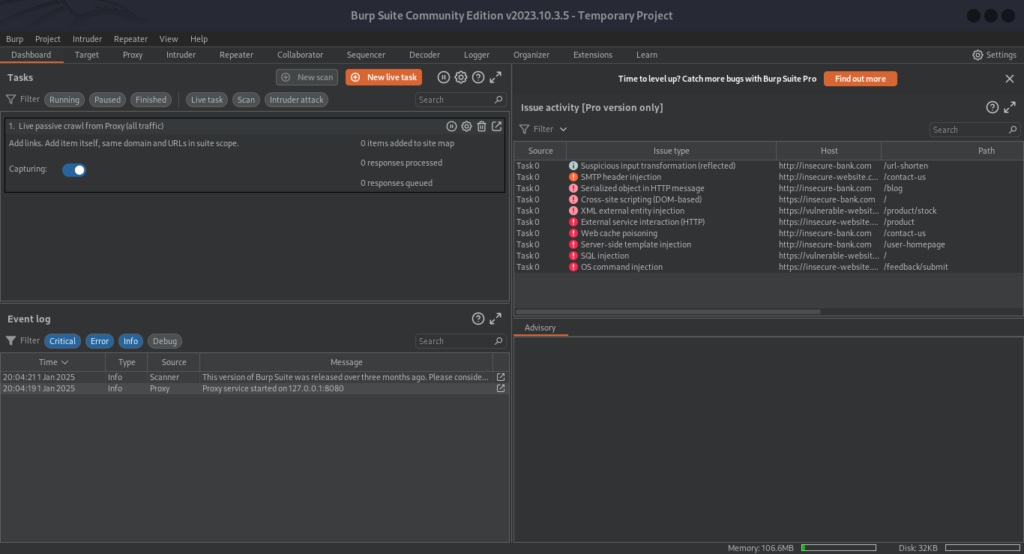
Task: Toggle the Running task filter
Action: click(64, 100)
